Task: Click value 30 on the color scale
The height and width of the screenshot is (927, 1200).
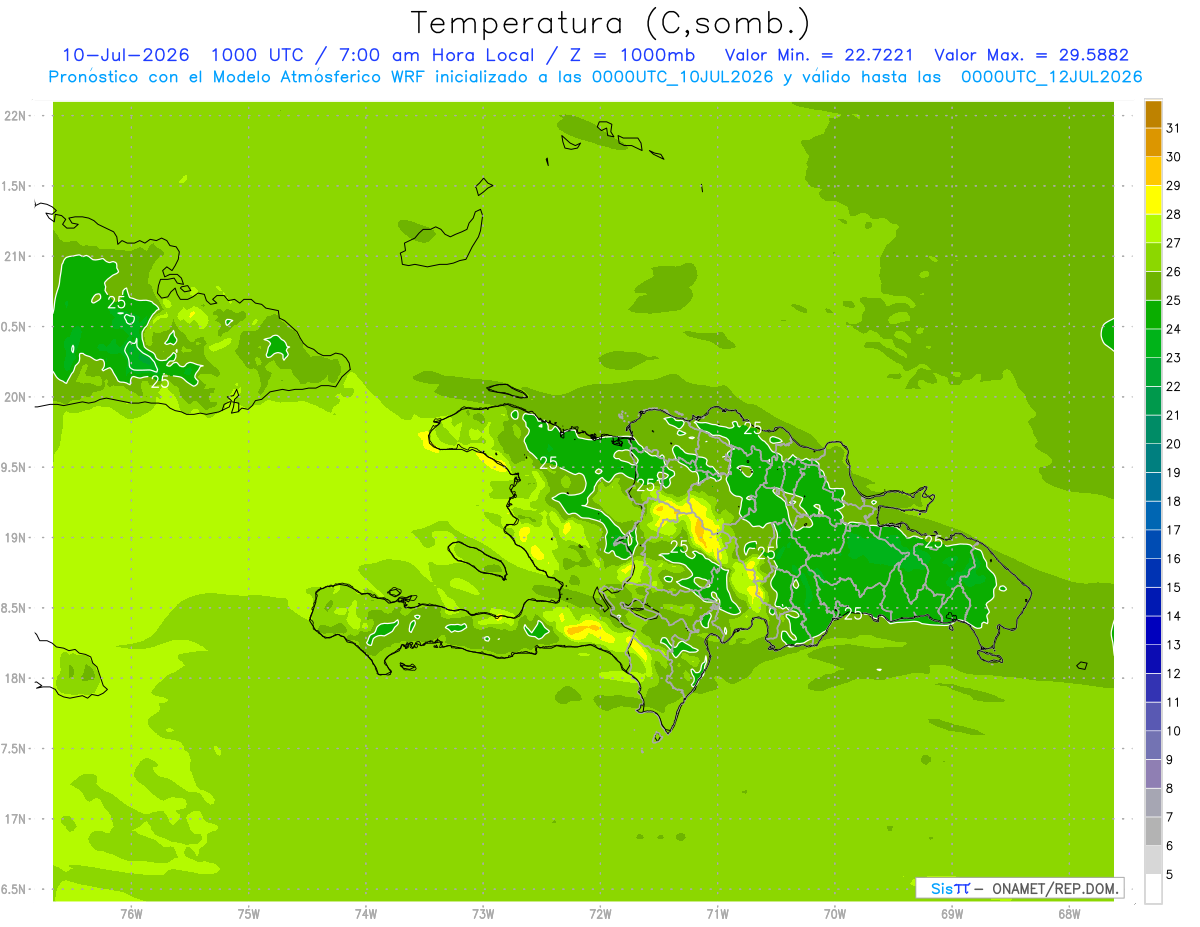Action: click(1174, 157)
